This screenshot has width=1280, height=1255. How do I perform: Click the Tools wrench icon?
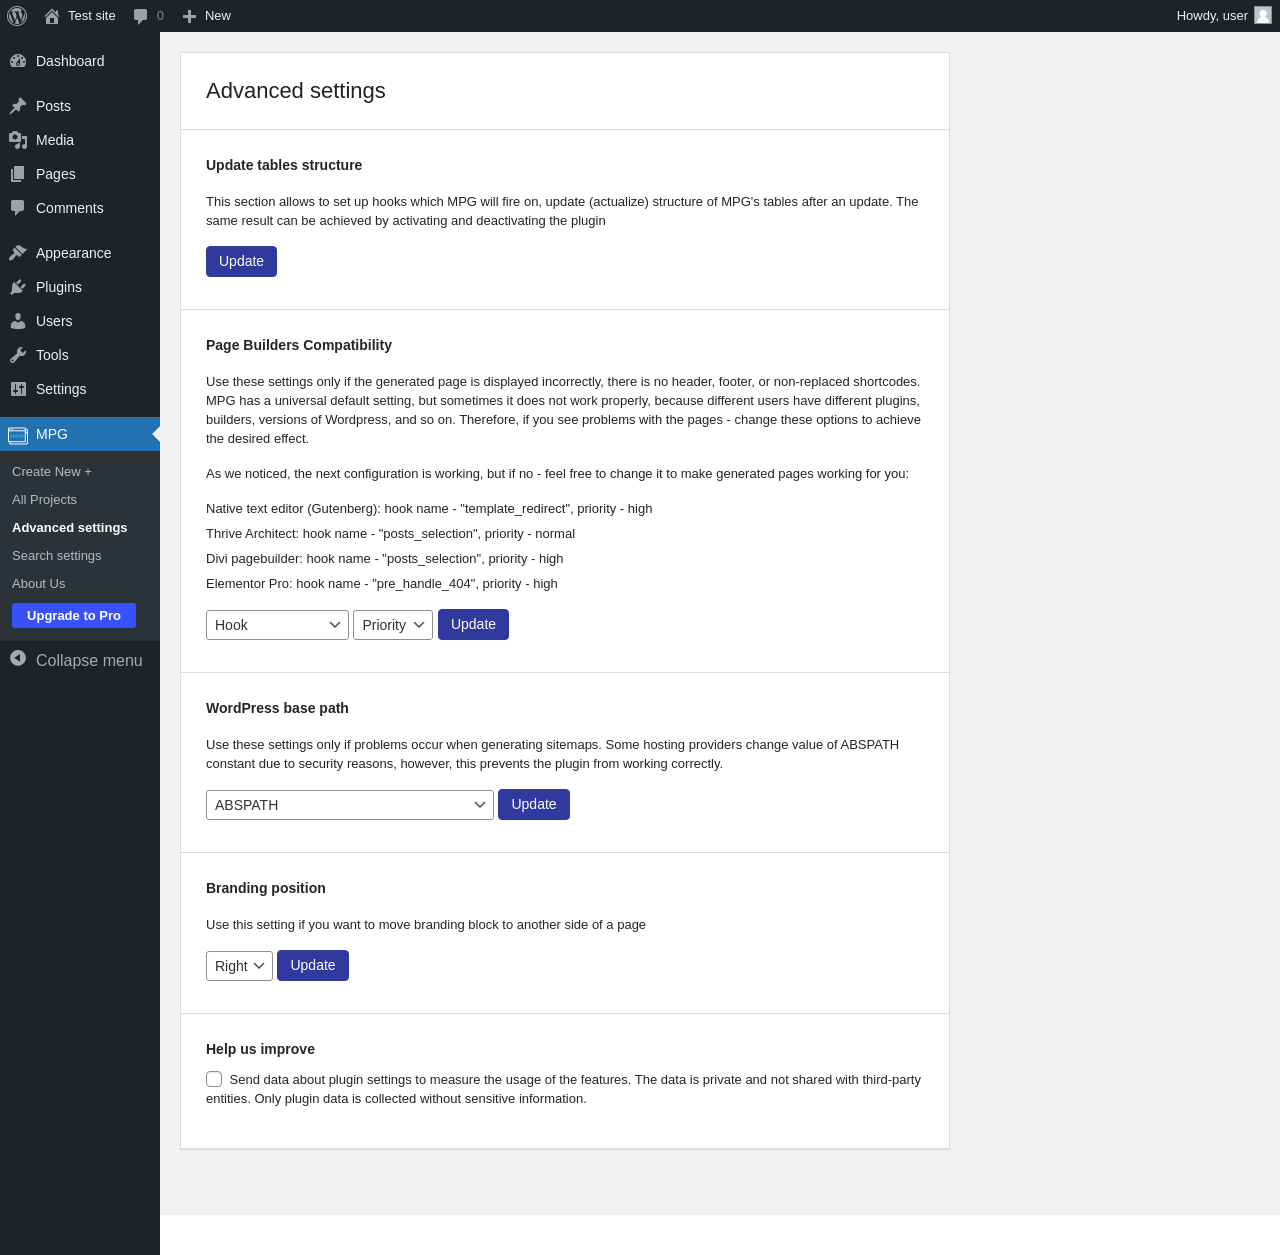tap(18, 355)
